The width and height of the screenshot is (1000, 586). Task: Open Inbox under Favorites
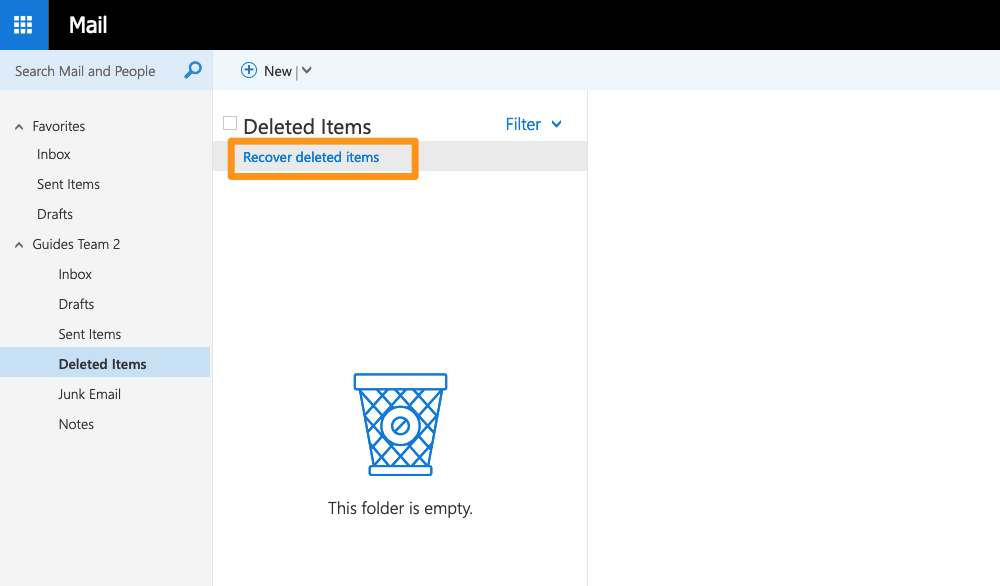coord(54,155)
